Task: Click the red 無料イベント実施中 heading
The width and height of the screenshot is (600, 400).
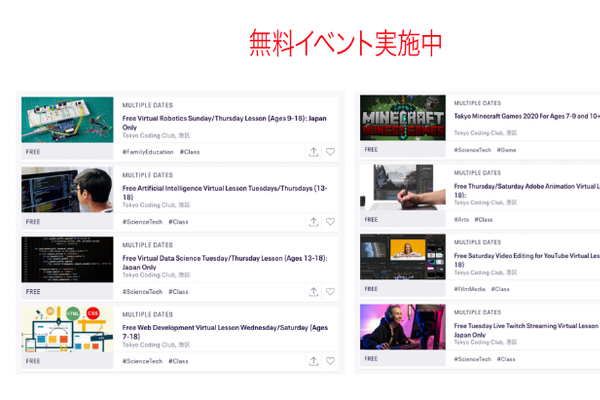Action: 346,43
